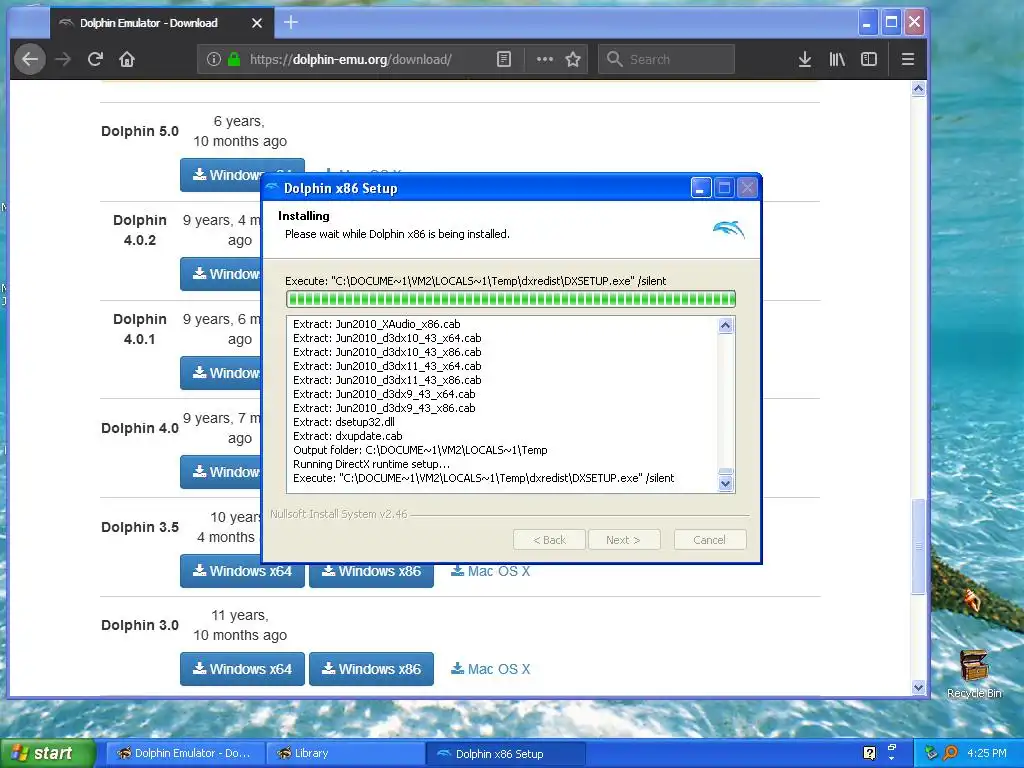Click the installation progress bar
This screenshot has width=1024, height=768.
click(x=511, y=299)
